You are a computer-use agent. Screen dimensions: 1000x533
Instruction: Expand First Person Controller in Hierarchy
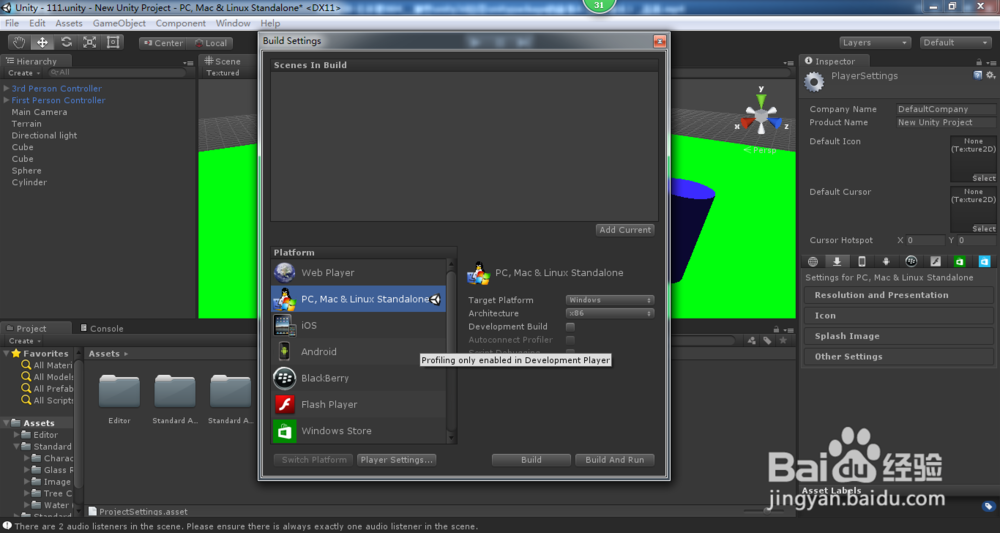6,100
